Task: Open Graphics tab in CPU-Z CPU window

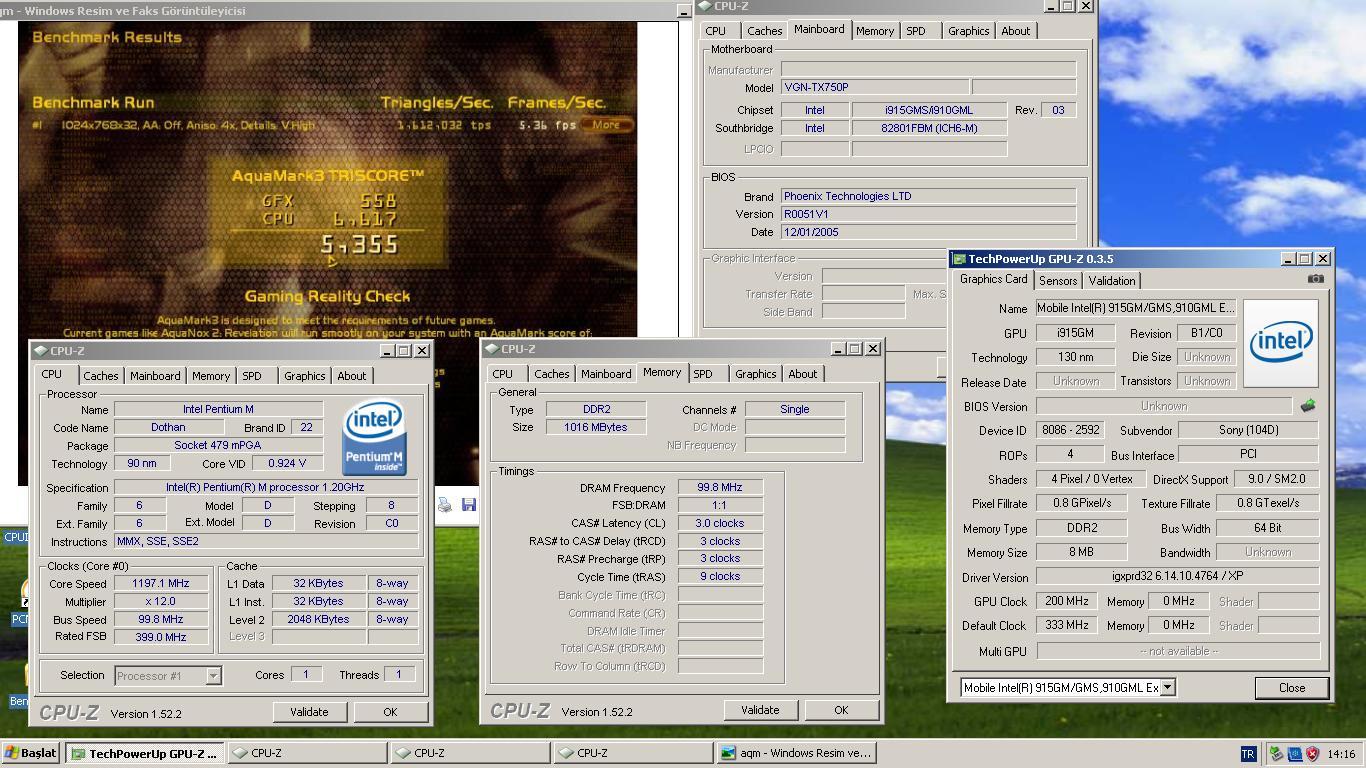Action: coord(304,376)
